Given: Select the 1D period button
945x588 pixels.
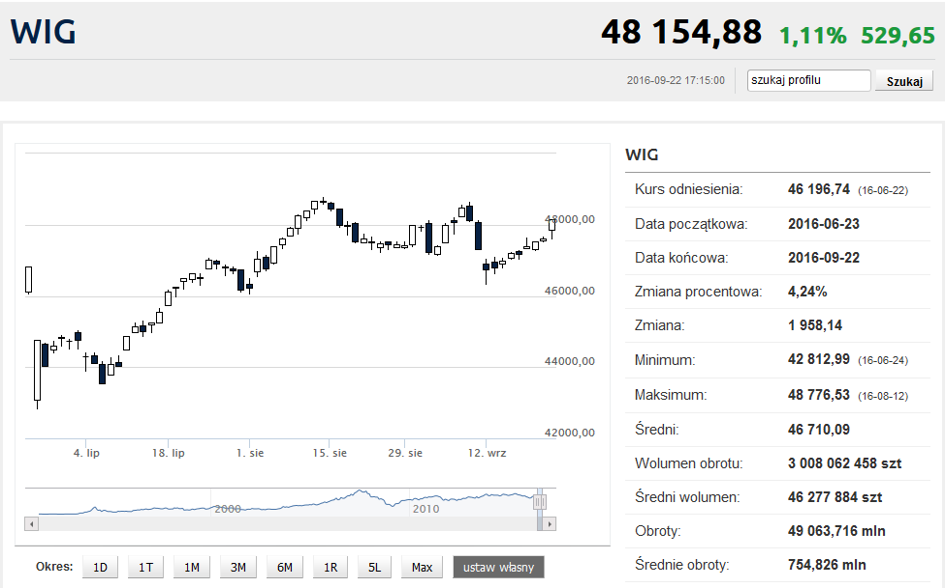Looking at the screenshot, I should (x=100, y=567).
